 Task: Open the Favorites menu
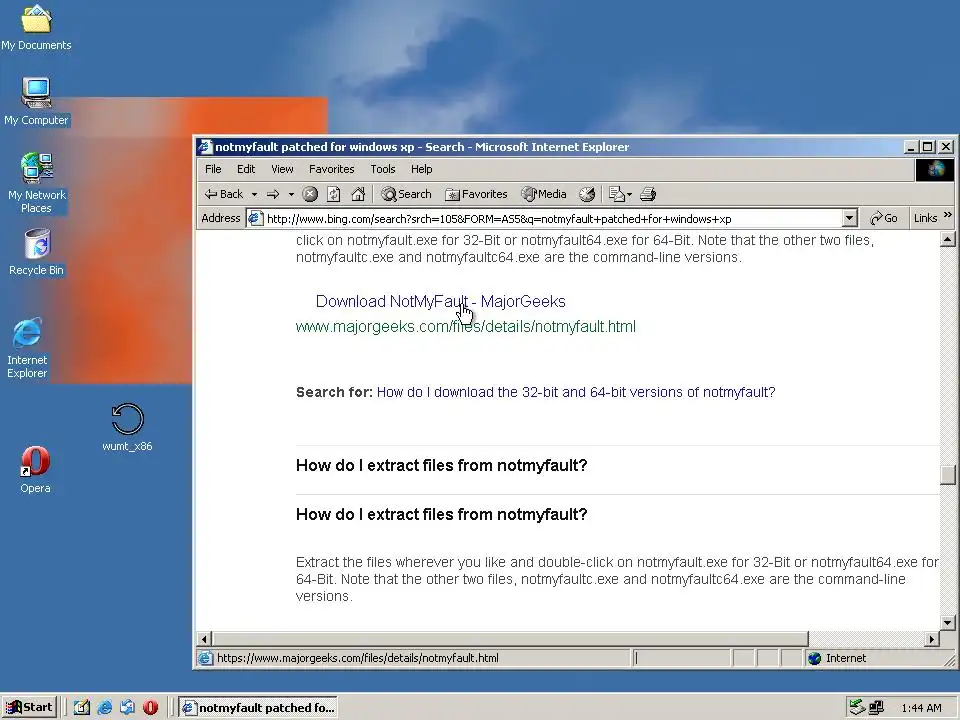331,169
